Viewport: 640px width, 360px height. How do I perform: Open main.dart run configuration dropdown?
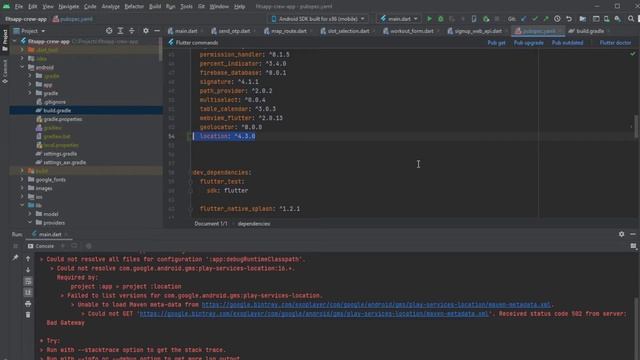pyautogui.click(x=398, y=19)
